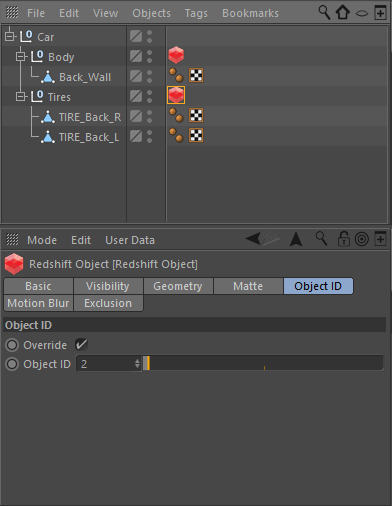
Task: Open the Edit menu in Object Manager
Action: pos(69,13)
